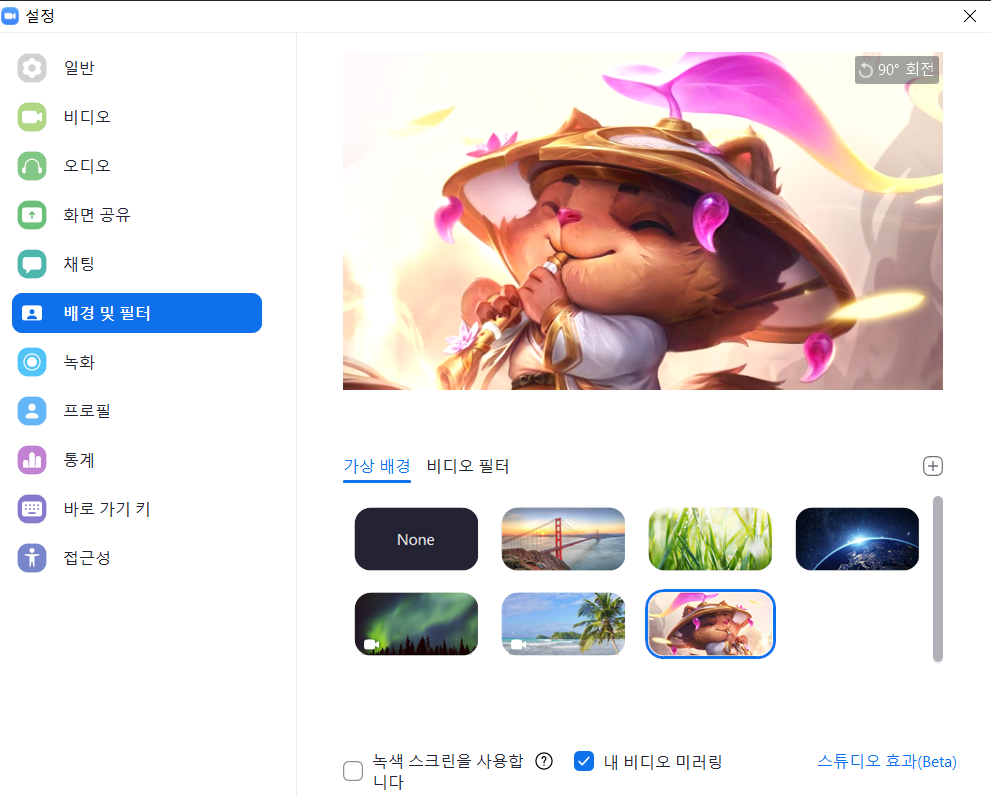Select the 통계 menu label
The height and width of the screenshot is (796, 991).
point(79,460)
